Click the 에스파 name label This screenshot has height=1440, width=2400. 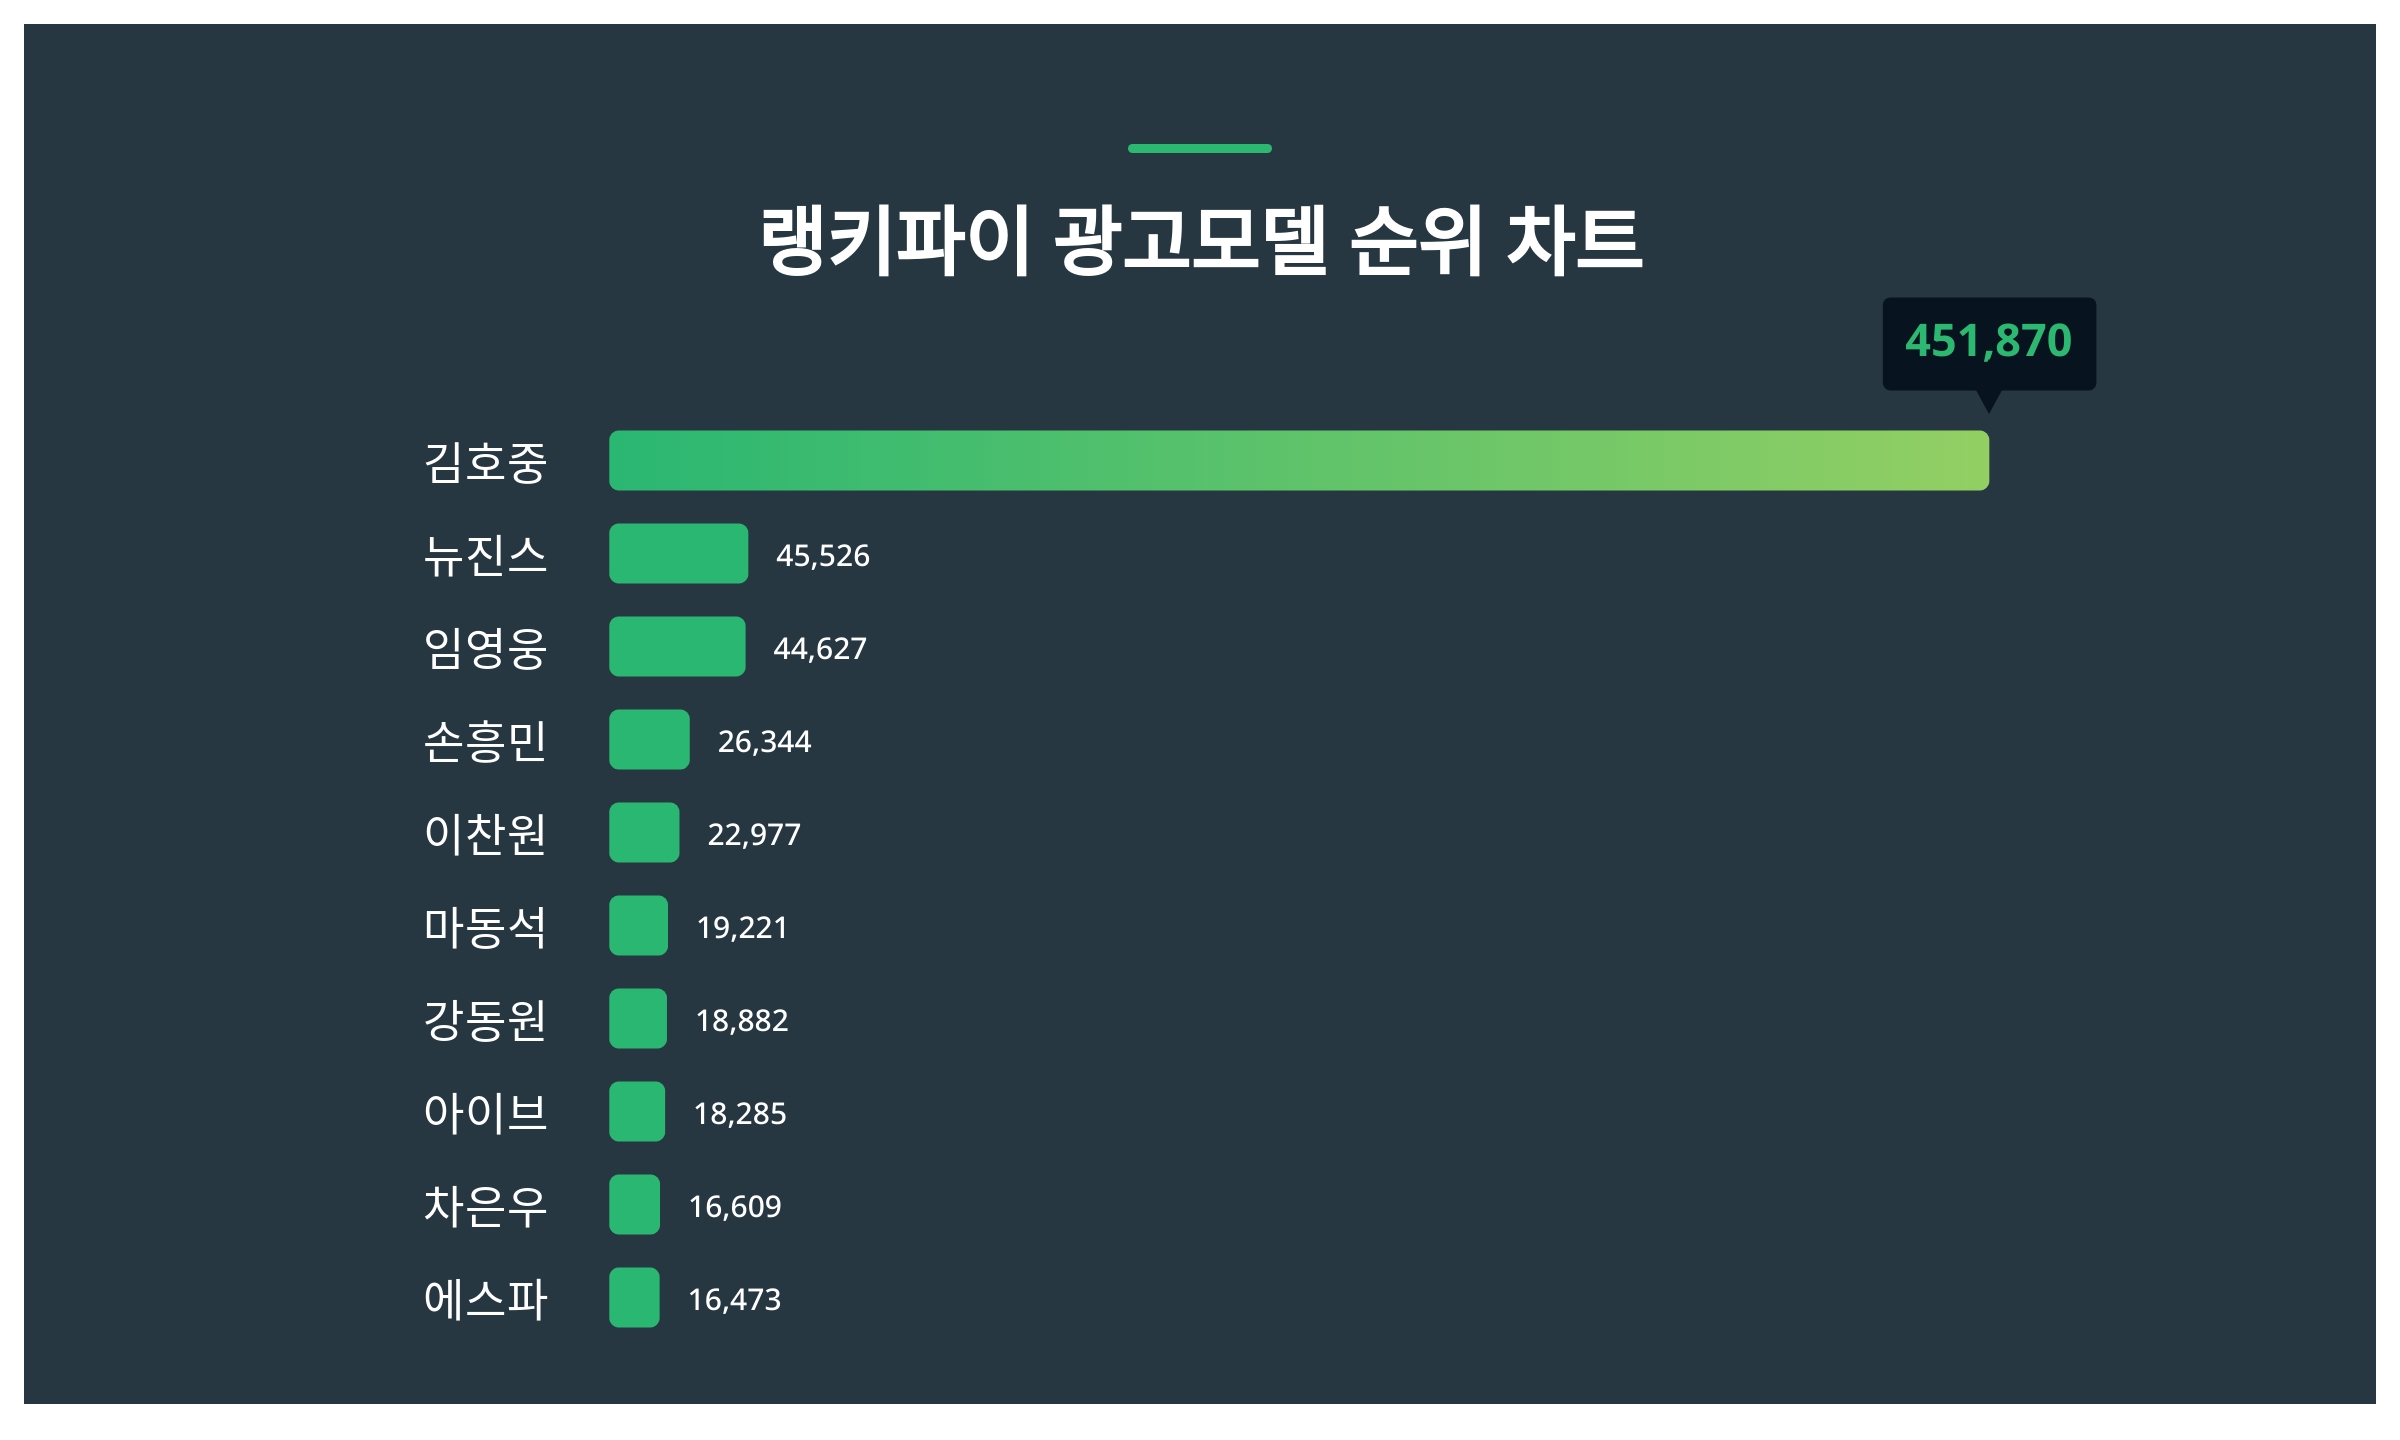(485, 1299)
